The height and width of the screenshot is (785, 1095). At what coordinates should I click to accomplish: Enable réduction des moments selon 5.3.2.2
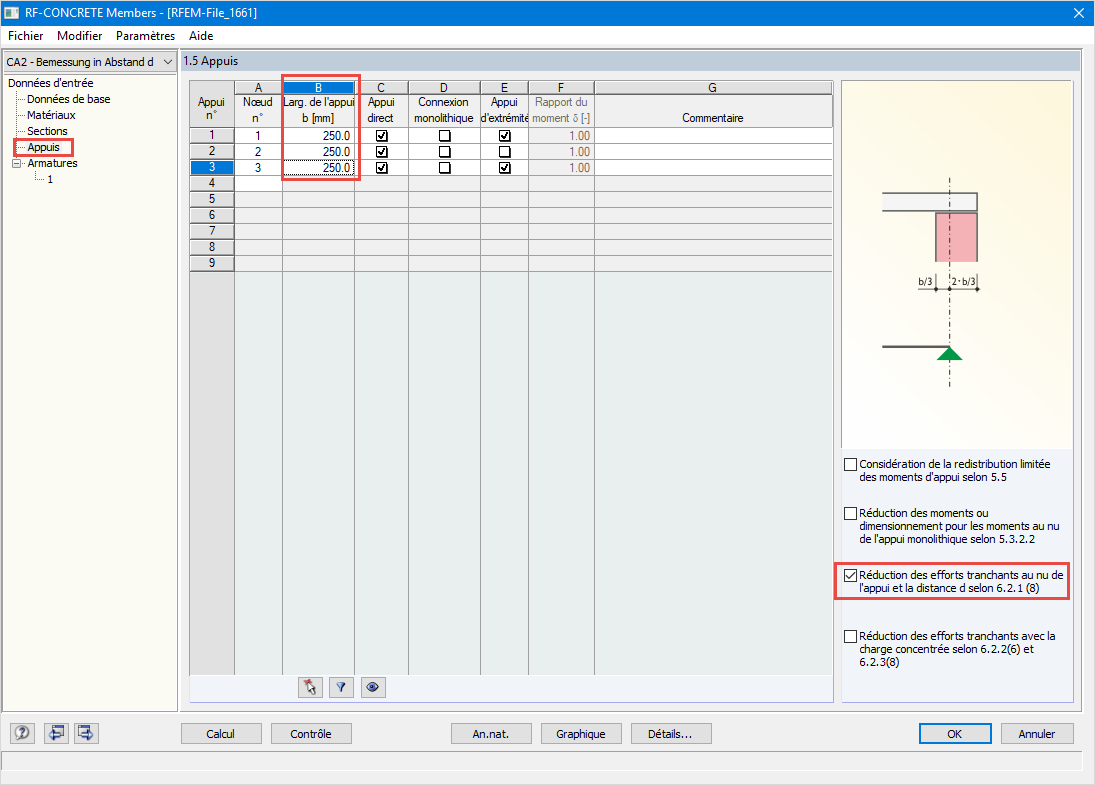[850, 513]
